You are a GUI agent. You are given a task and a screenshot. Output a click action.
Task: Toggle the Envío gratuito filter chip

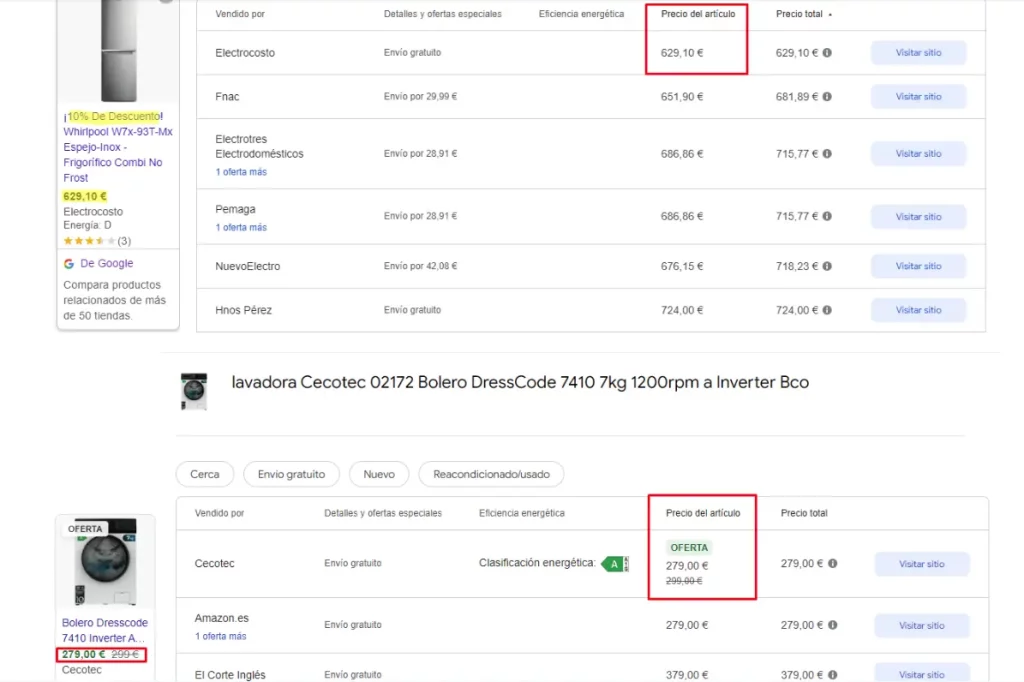pyautogui.click(x=291, y=474)
